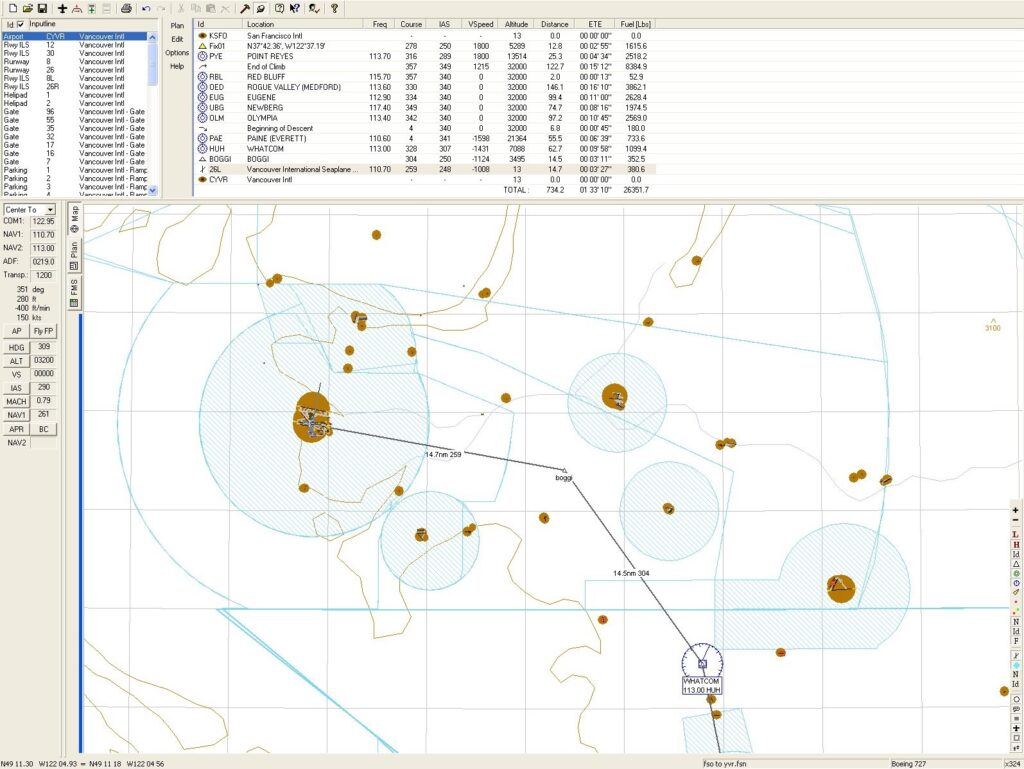Open the Options panel entry
Image resolution: width=1024 pixels, height=769 pixels.
pos(177,52)
